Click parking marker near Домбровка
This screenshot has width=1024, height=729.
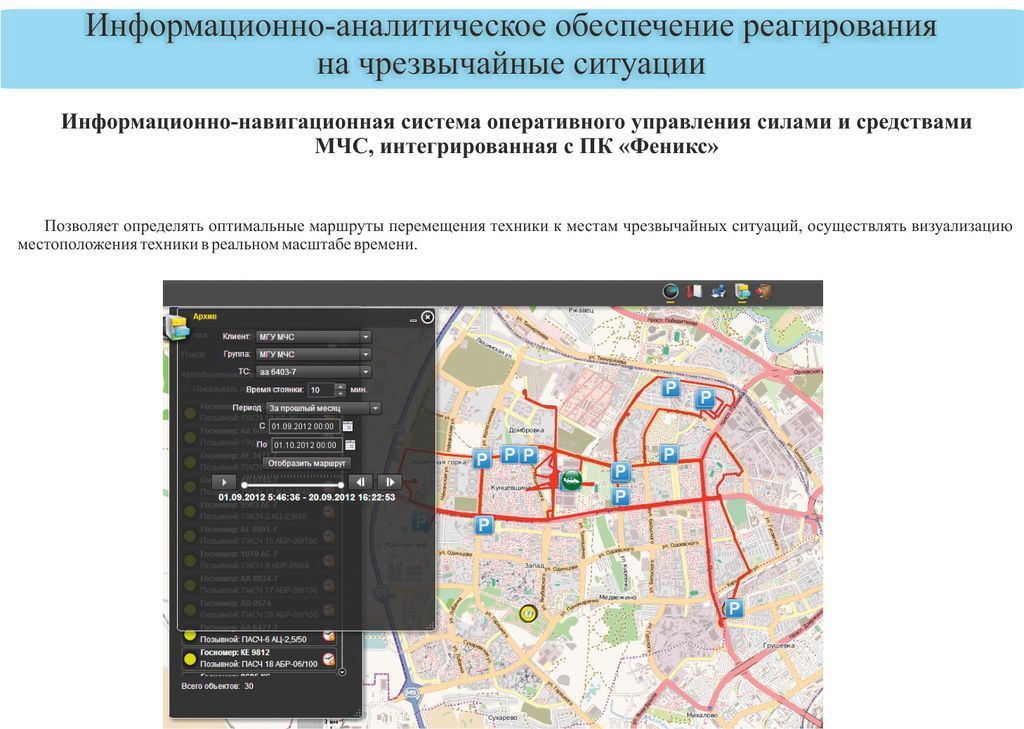pyautogui.click(x=509, y=455)
